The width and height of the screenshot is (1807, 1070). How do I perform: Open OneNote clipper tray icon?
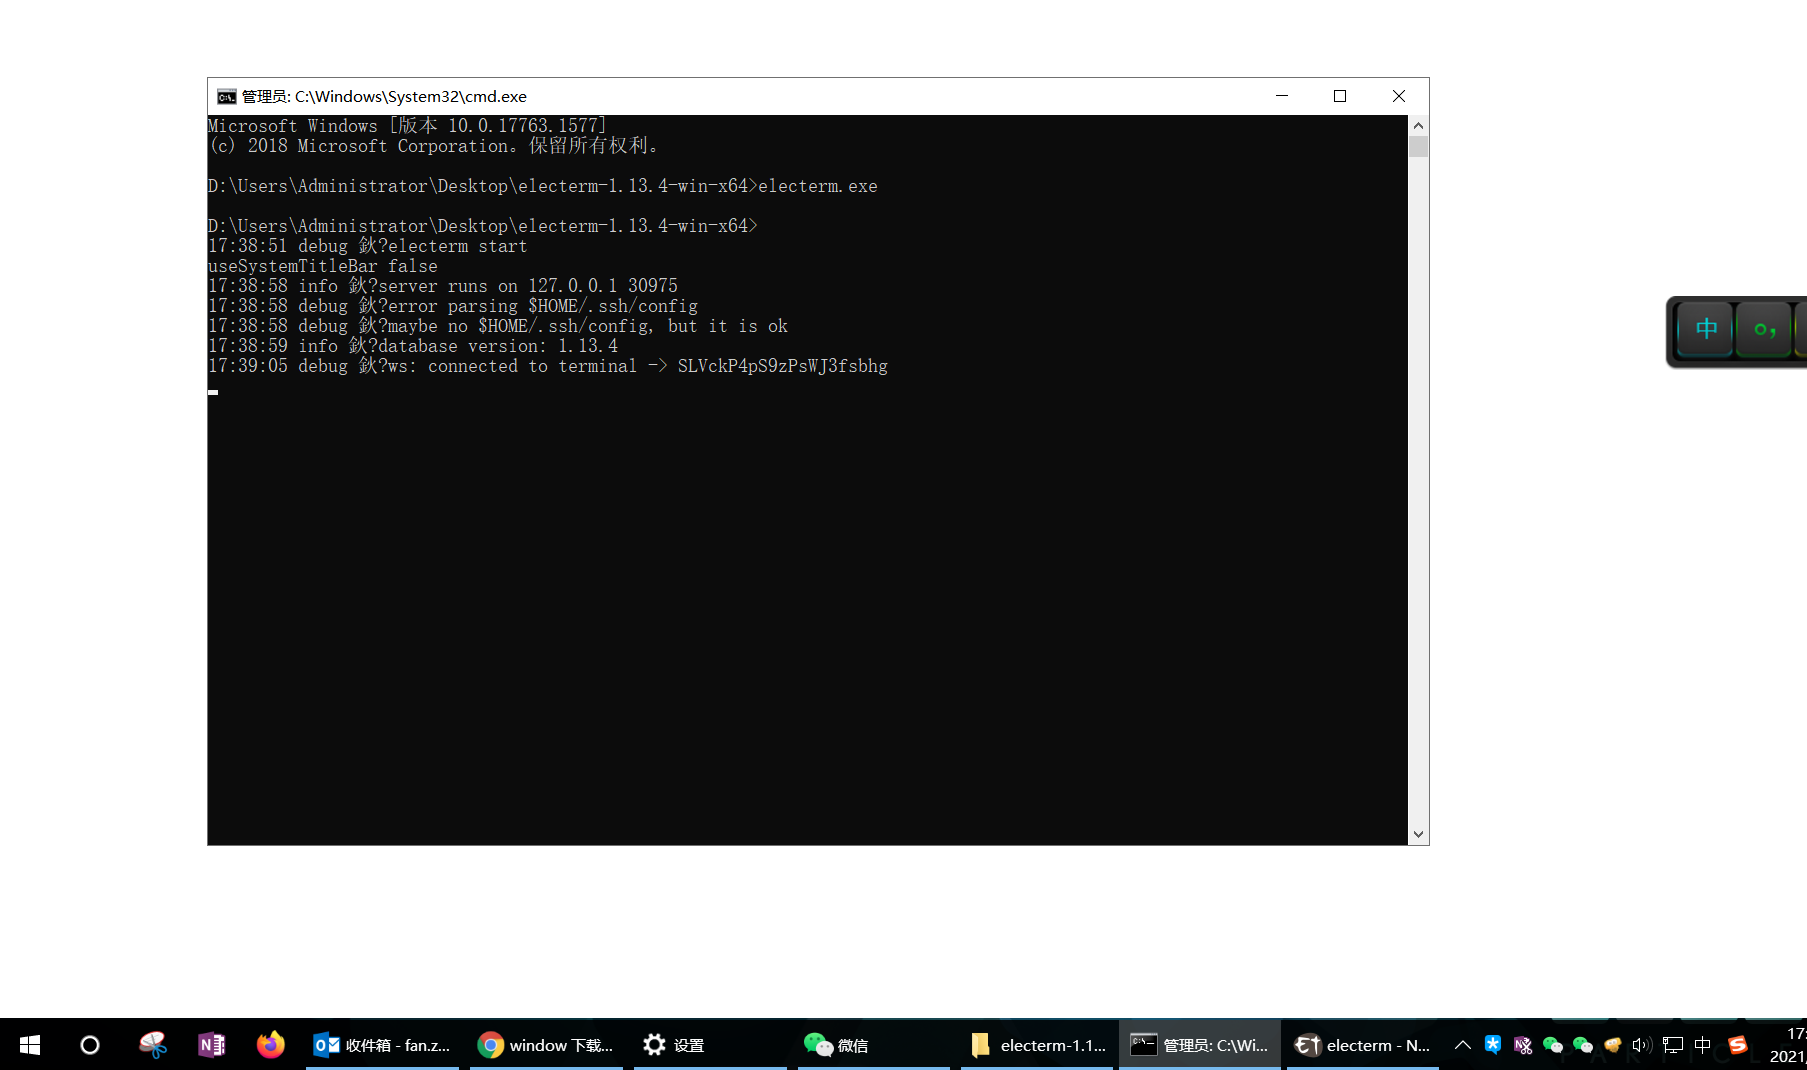click(x=1523, y=1045)
